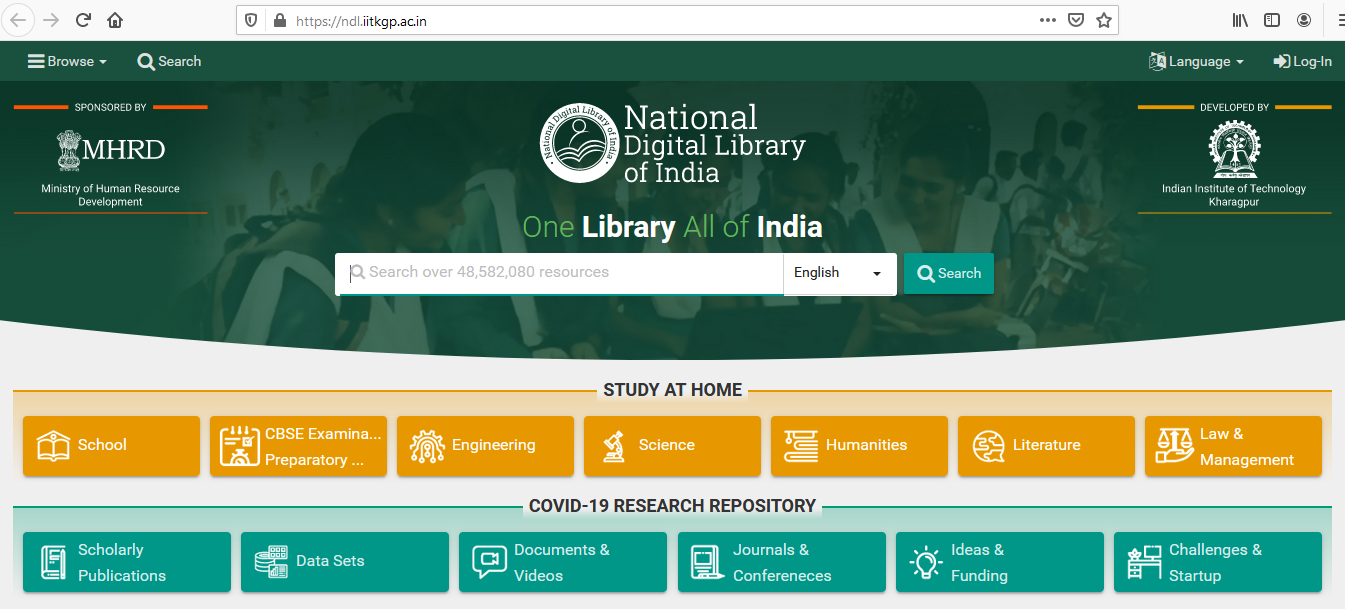The height and width of the screenshot is (609, 1345).
Task: Open the Data Sets repository tile
Action: click(x=344, y=562)
